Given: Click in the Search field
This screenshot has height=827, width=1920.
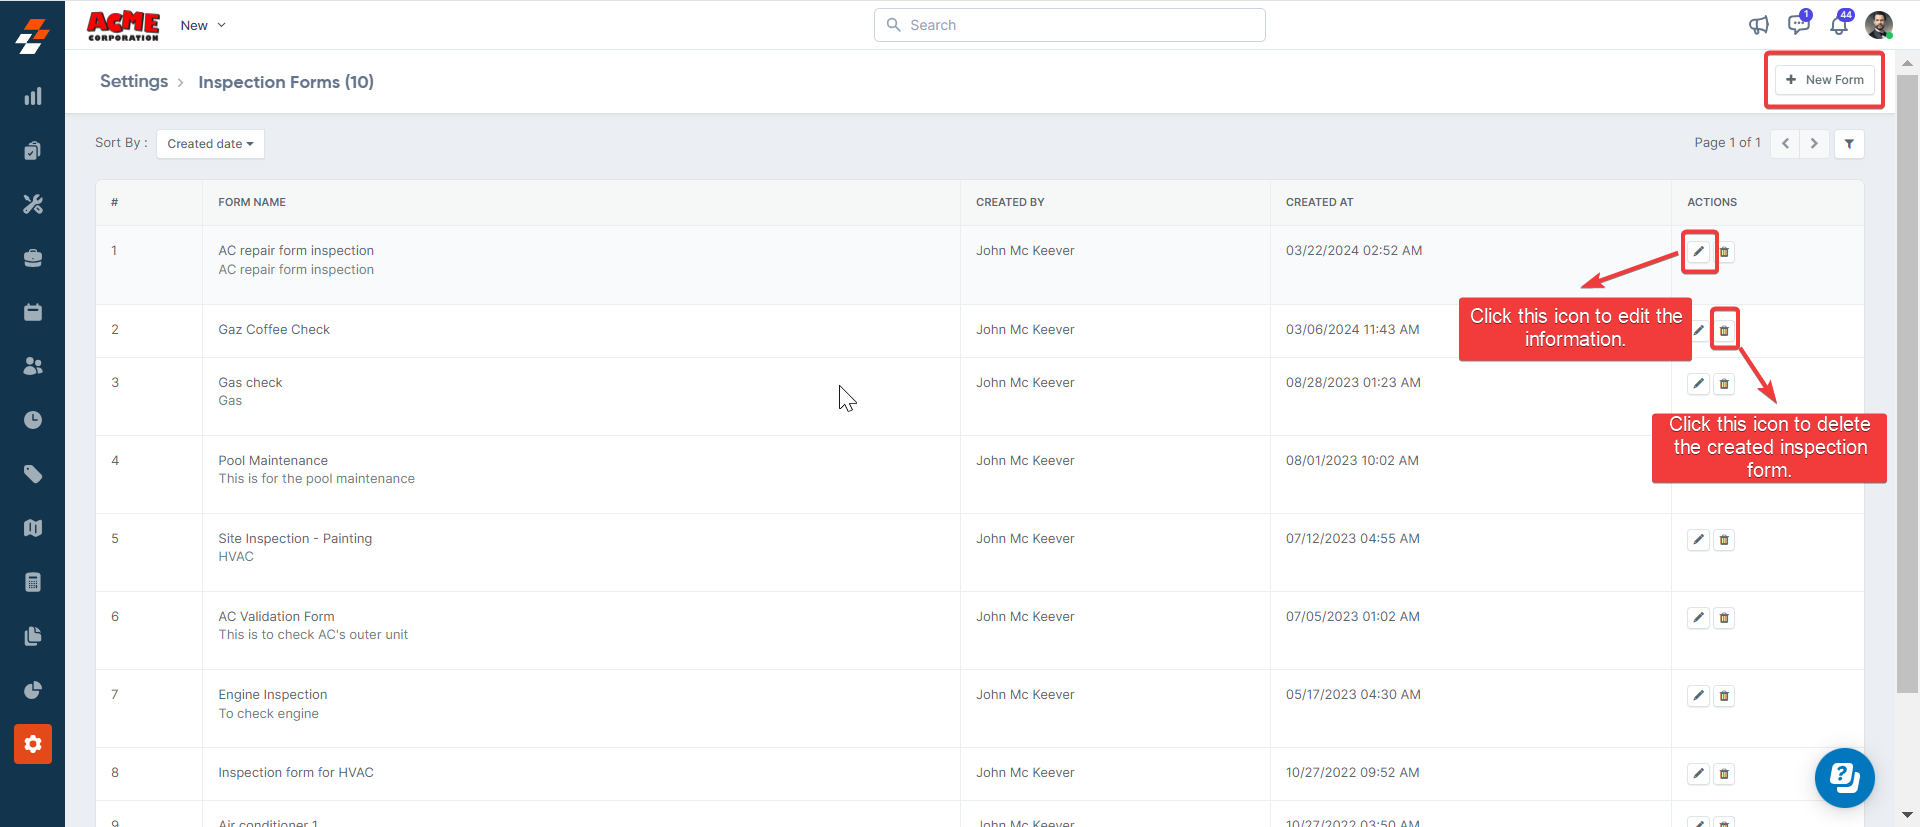Looking at the screenshot, I should click(x=1070, y=25).
